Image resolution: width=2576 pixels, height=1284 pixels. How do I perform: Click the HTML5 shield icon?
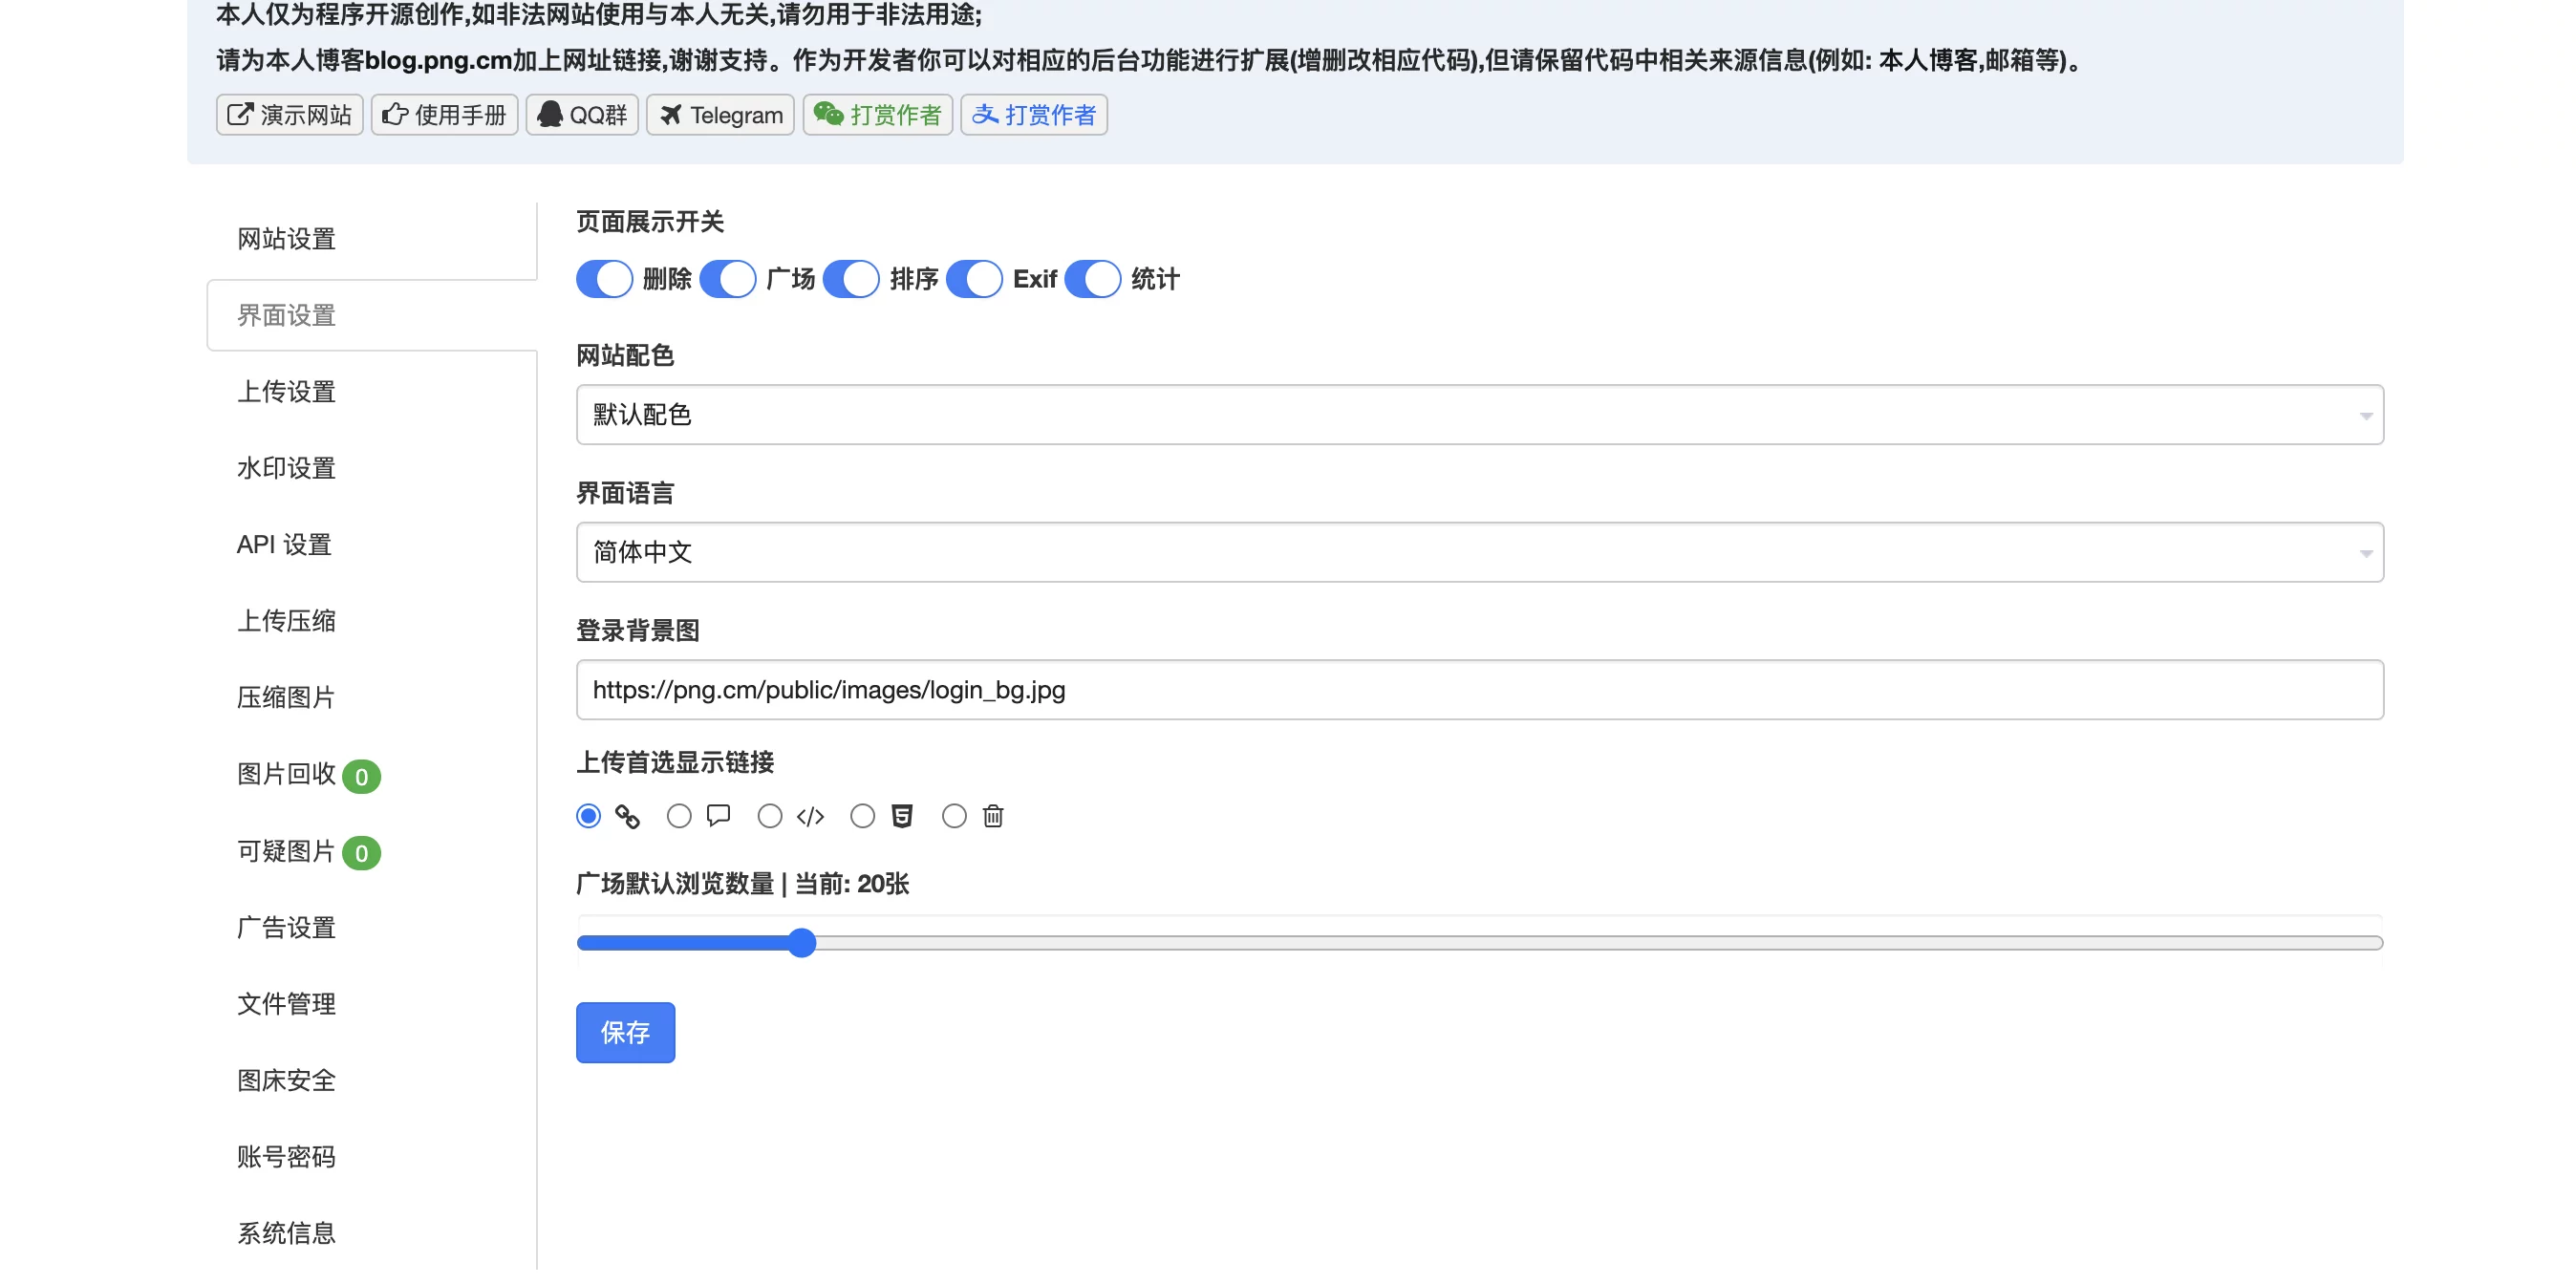902,816
